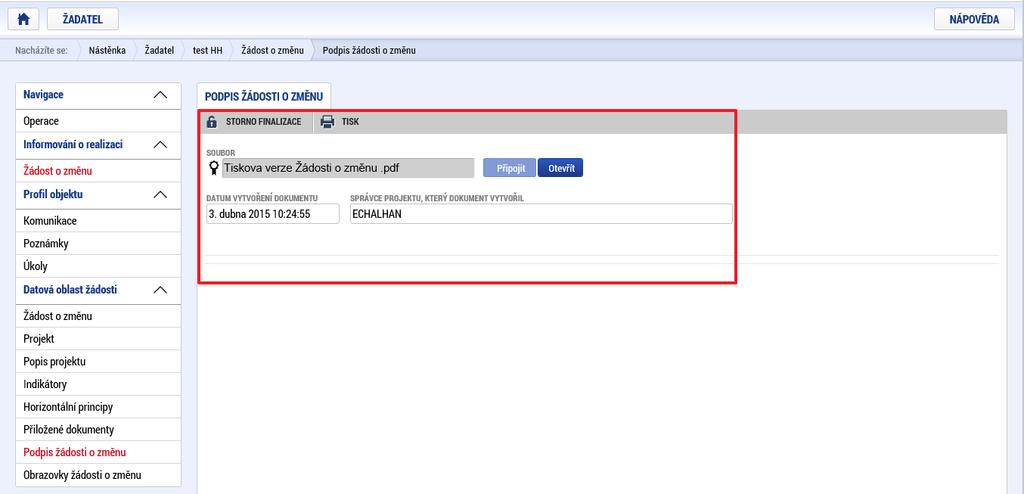Go to Žadatel breadcrumb
The width and height of the screenshot is (1024, 494).
tap(159, 50)
